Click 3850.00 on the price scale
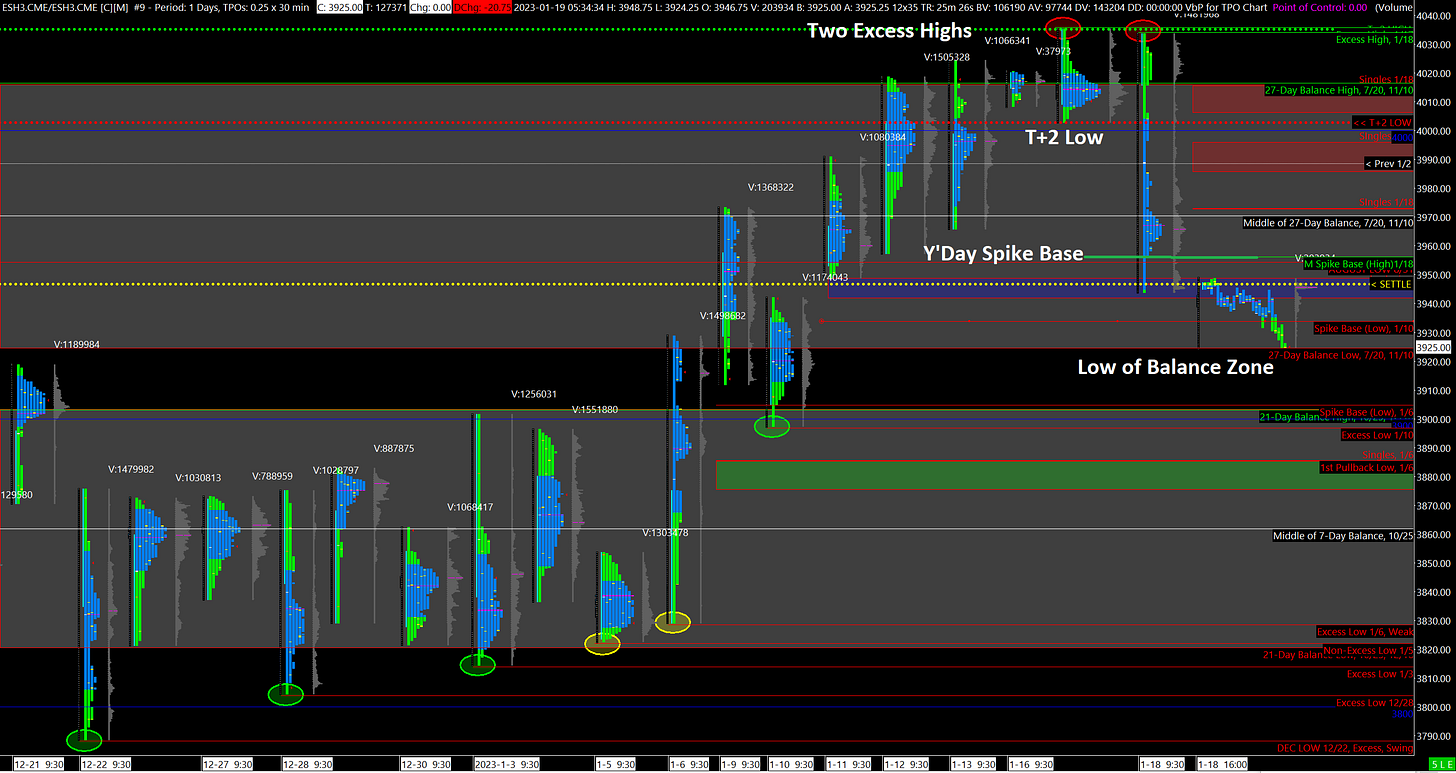Viewport: 1456px width, 773px height. 1435,563
